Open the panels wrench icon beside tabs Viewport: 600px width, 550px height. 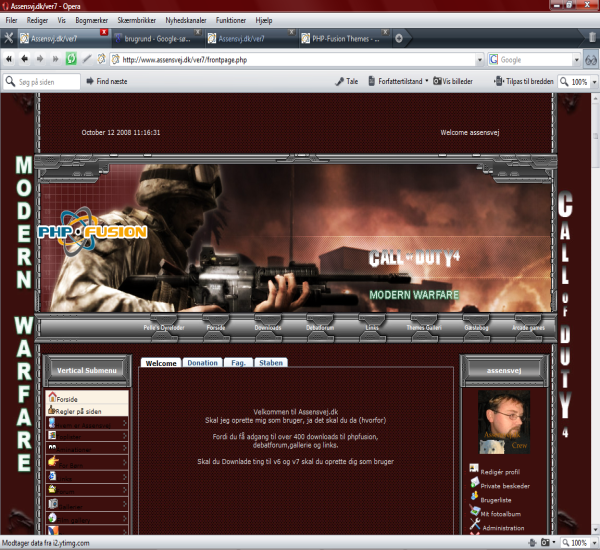click(8, 38)
